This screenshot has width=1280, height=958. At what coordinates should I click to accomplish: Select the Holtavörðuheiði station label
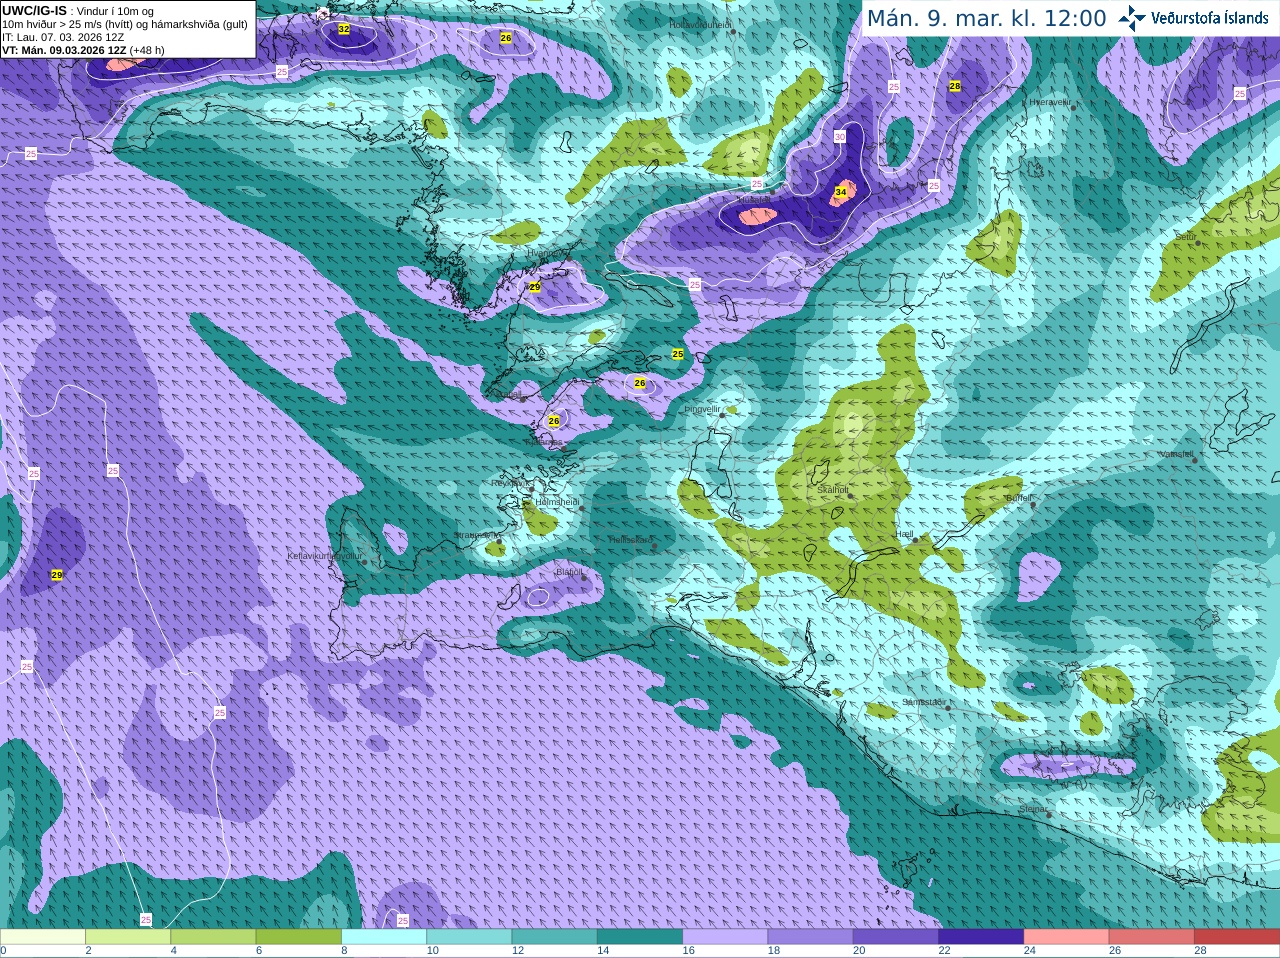[x=701, y=24]
